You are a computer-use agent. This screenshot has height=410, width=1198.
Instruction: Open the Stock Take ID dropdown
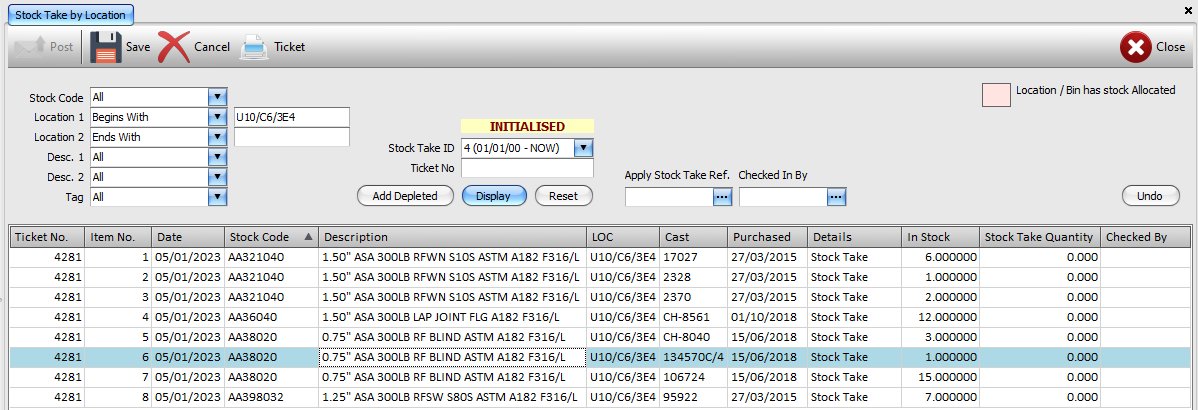[583, 148]
